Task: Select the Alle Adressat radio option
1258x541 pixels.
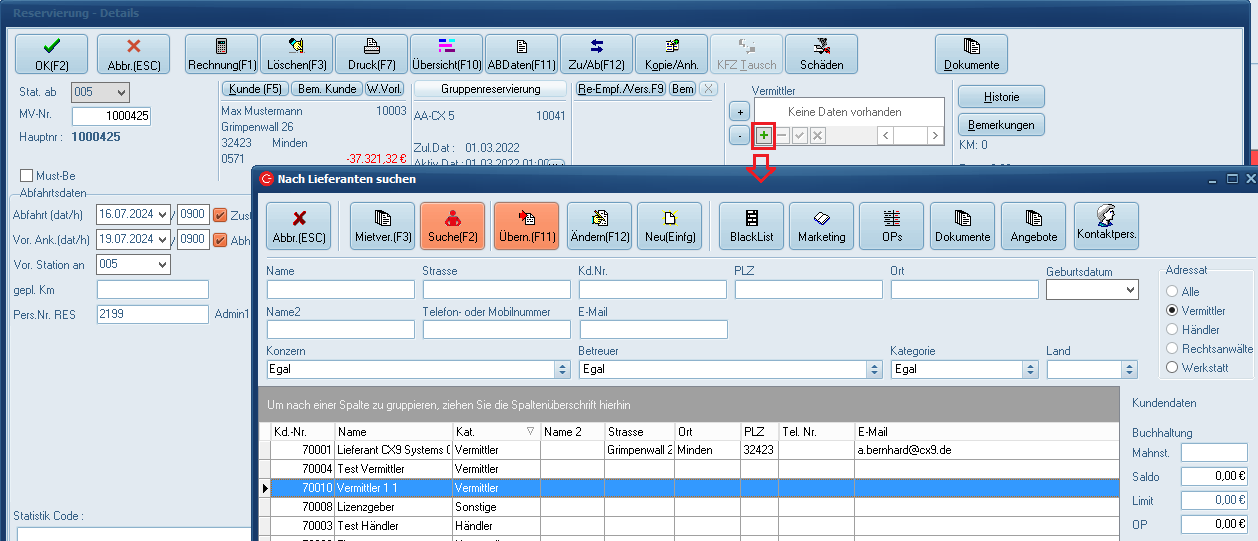Action: click(1173, 292)
